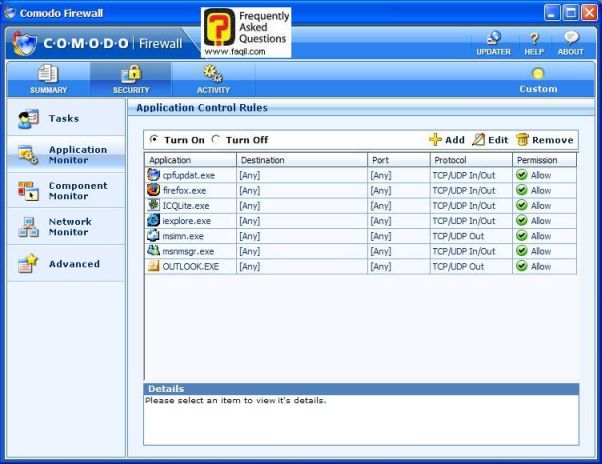Click the TCP/UDP Out protocol for msimn.exe
602x464 pixels.
point(458,236)
